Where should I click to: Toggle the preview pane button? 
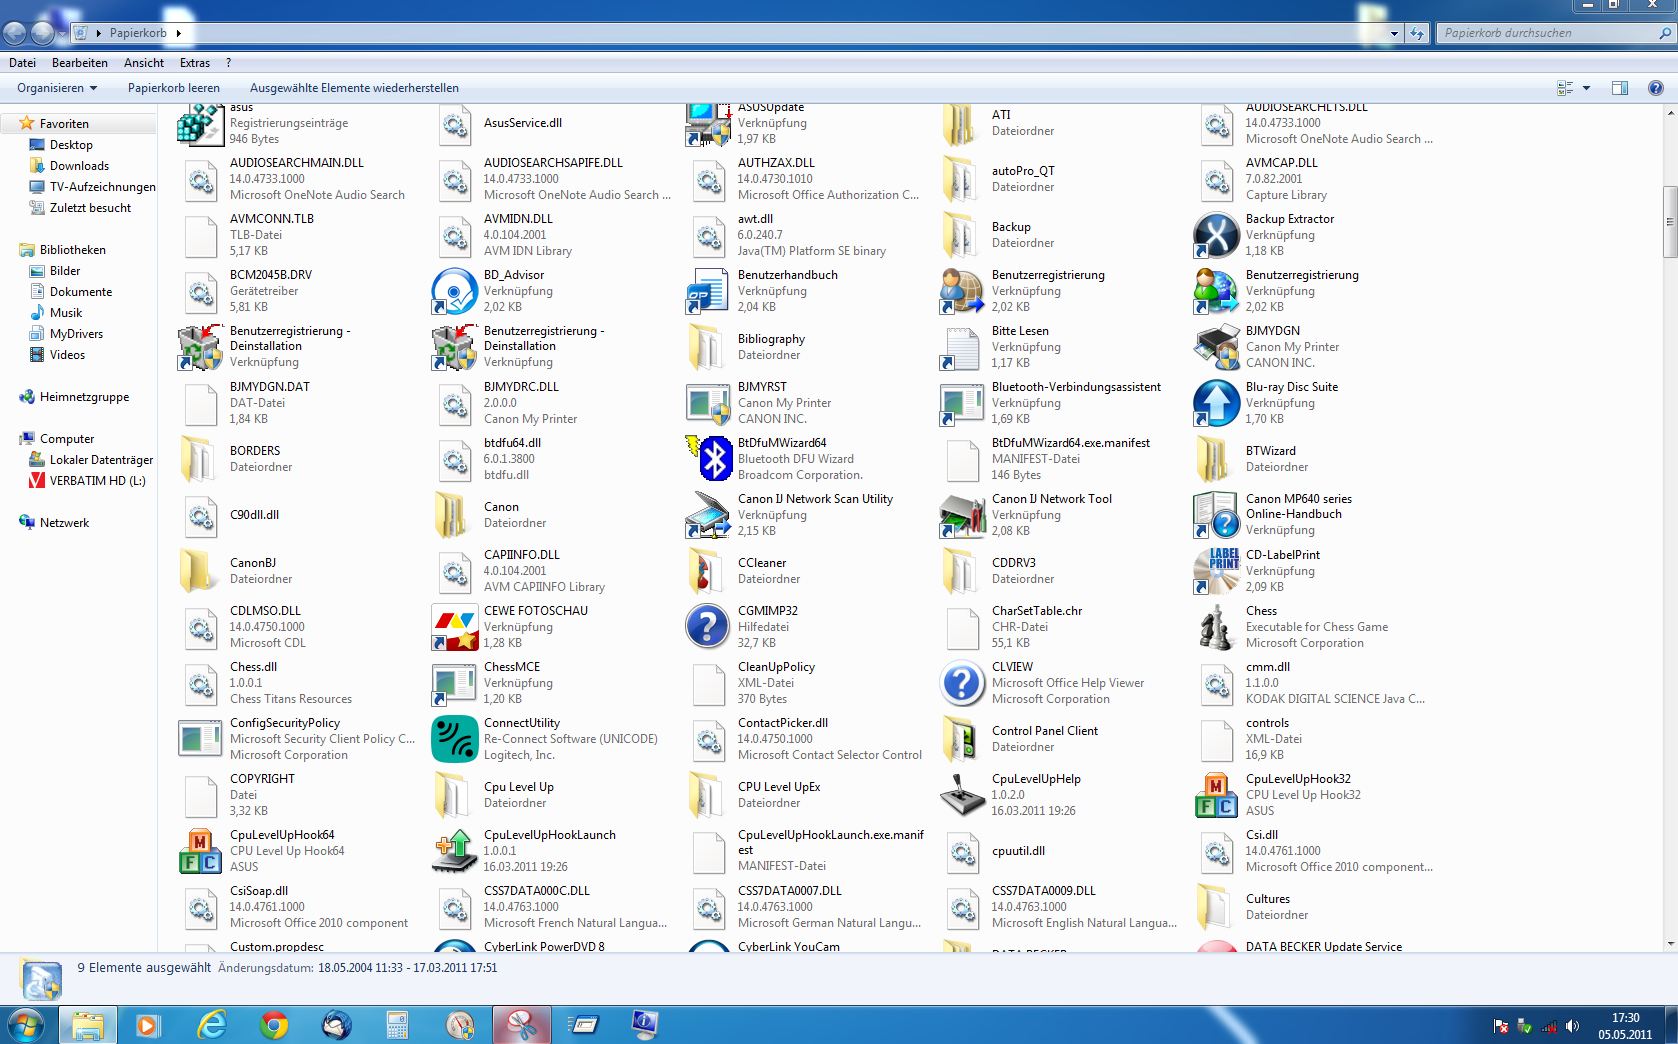click(x=1620, y=88)
